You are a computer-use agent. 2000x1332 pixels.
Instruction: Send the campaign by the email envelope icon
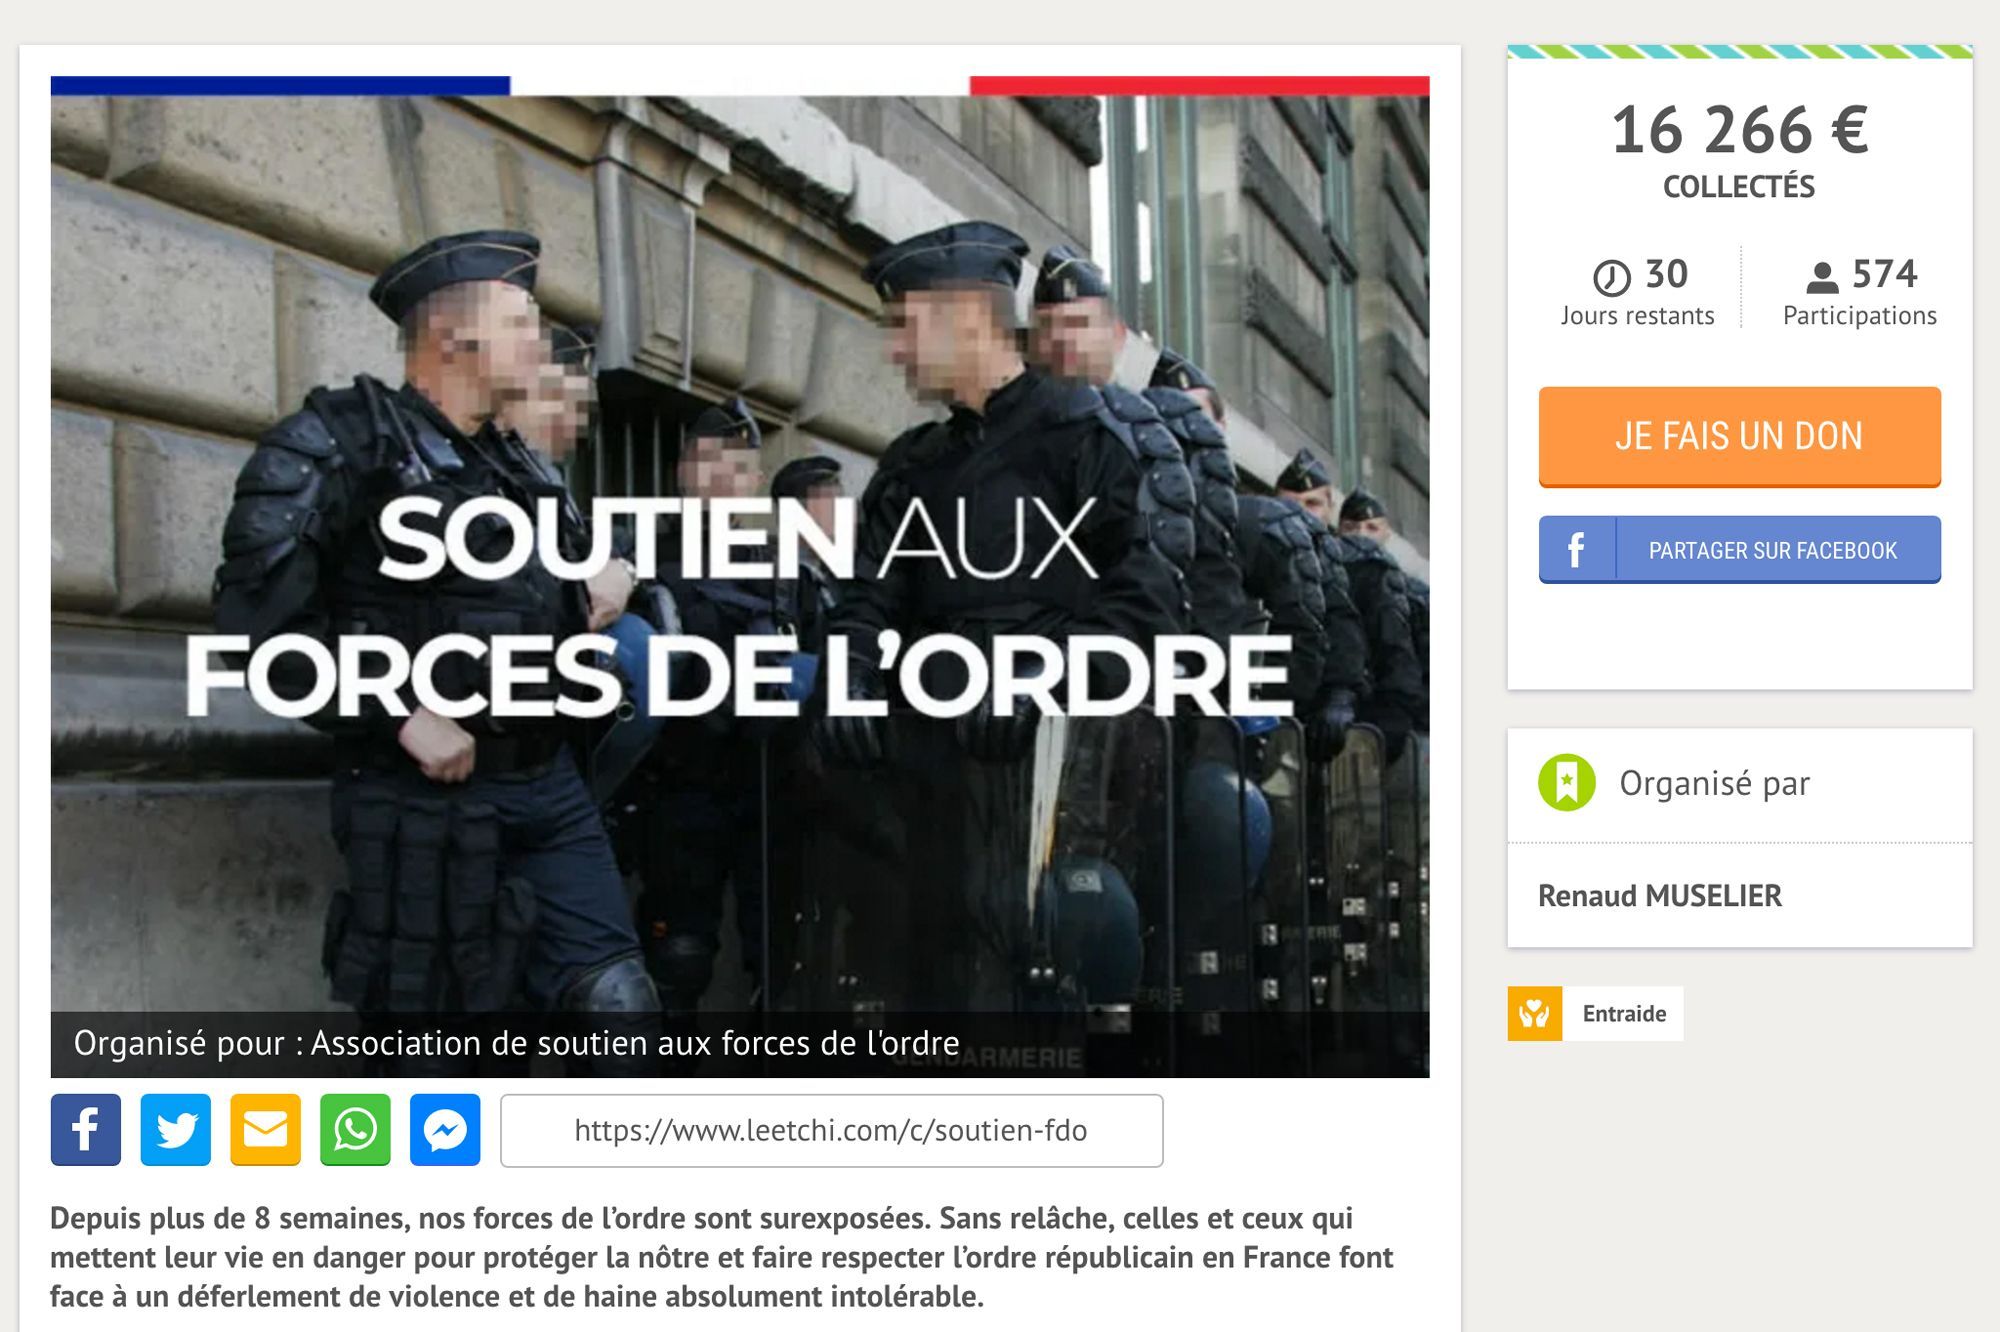click(265, 1130)
